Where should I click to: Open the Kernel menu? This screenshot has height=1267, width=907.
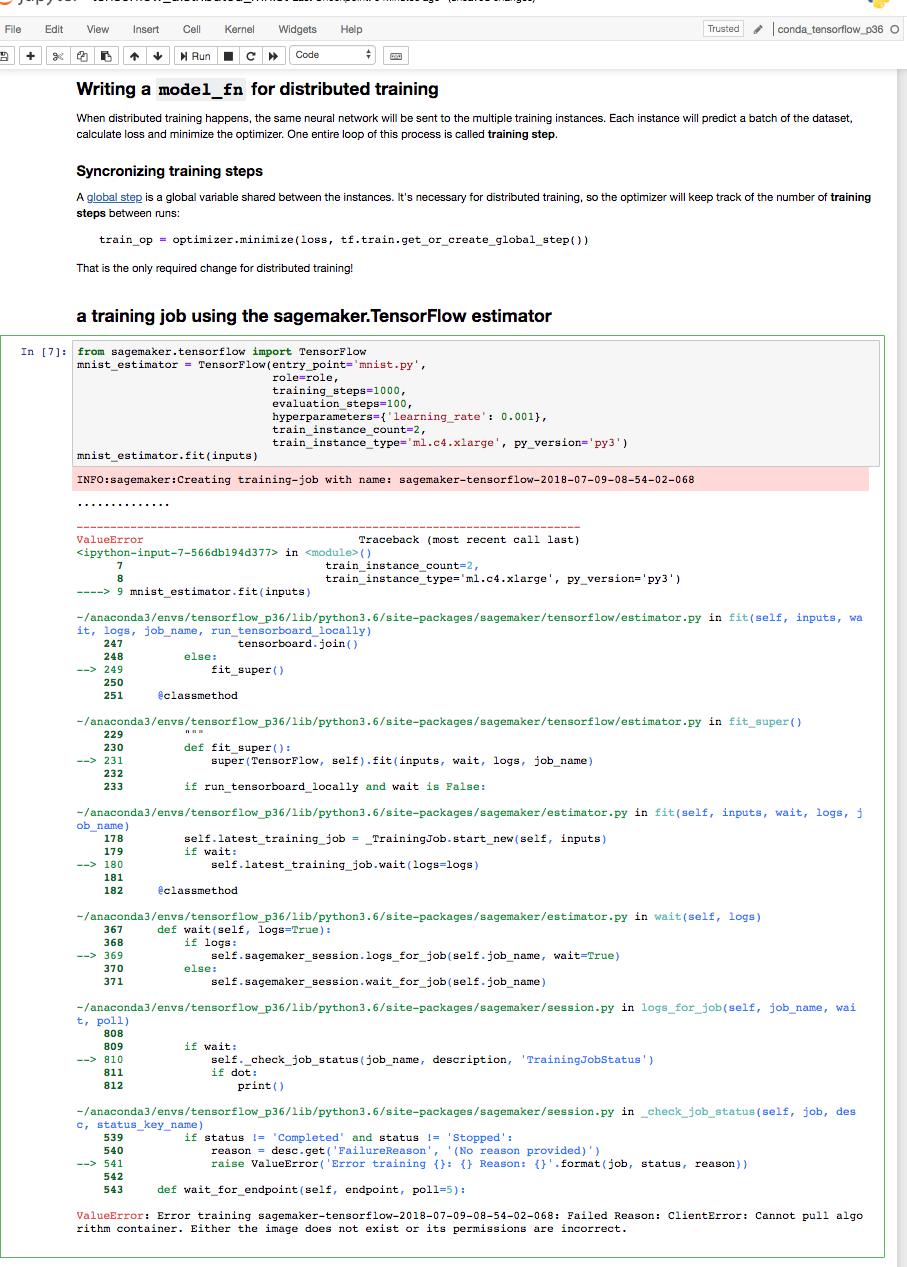[239, 30]
